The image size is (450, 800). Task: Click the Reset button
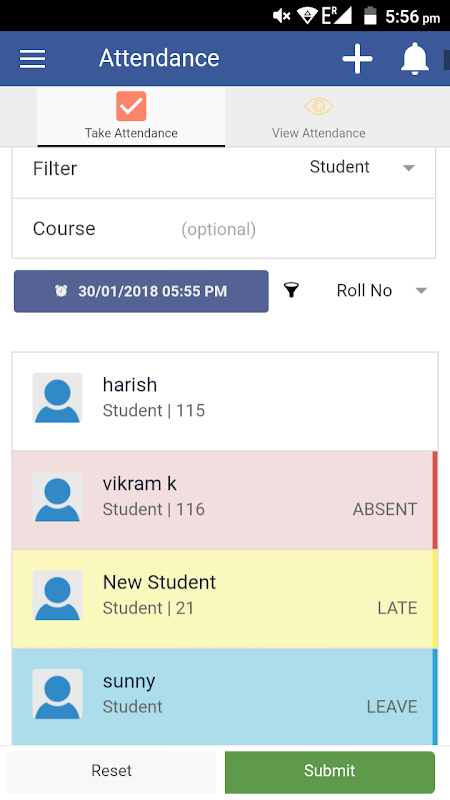[x=111, y=770]
